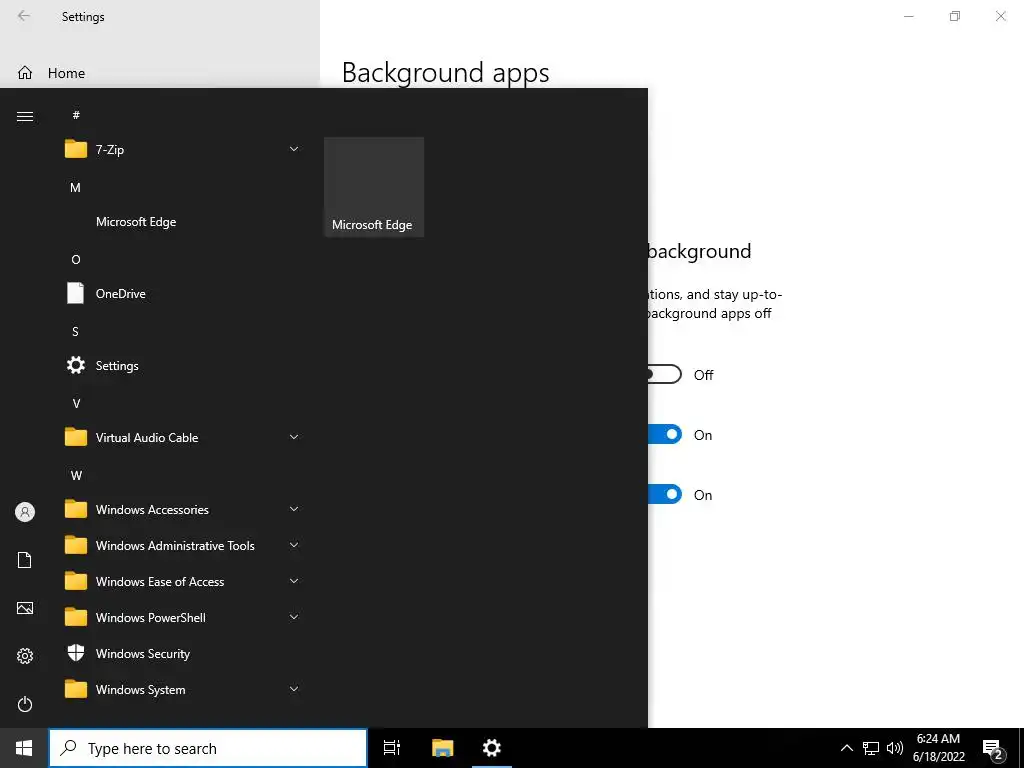Viewport: 1024px width, 768px height.
Task: Open Task View on the taskbar
Action: coord(392,748)
